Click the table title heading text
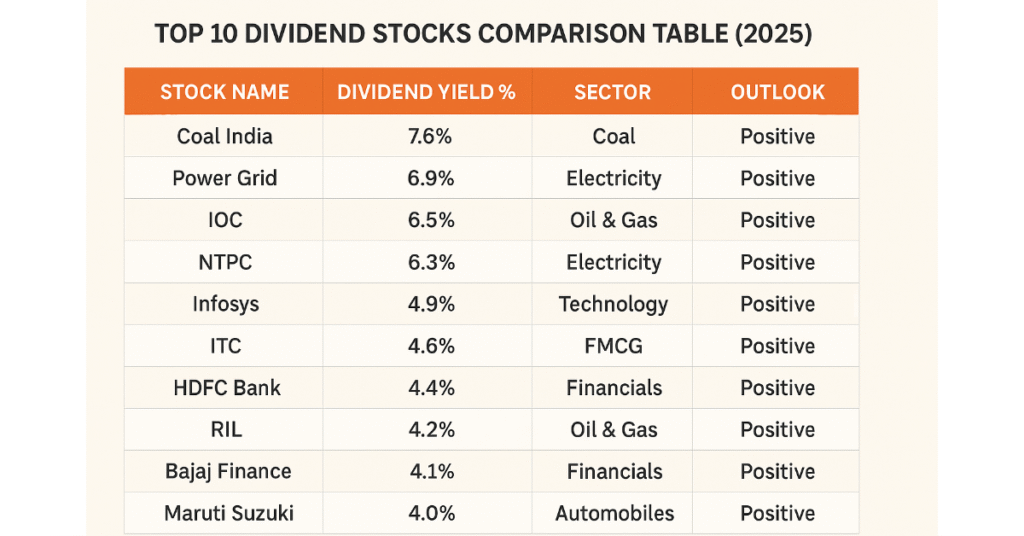This screenshot has width=1024, height=536. (x=483, y=34)
